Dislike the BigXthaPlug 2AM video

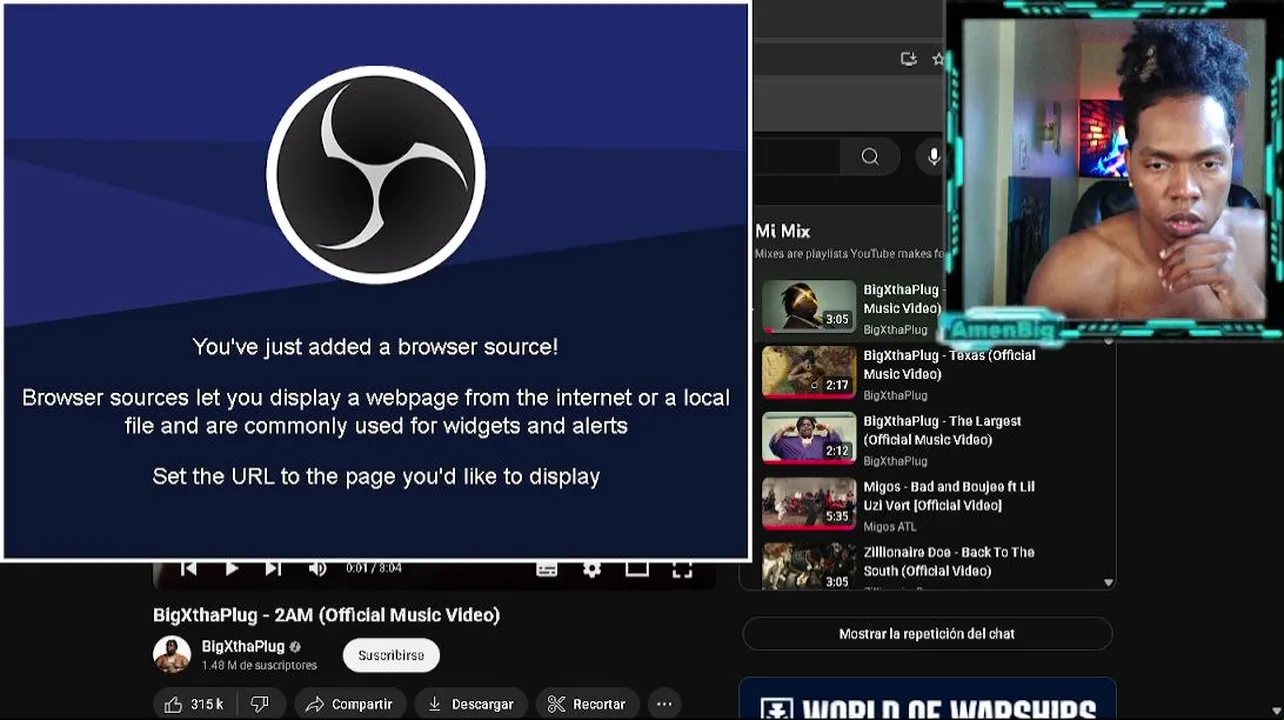260,704
